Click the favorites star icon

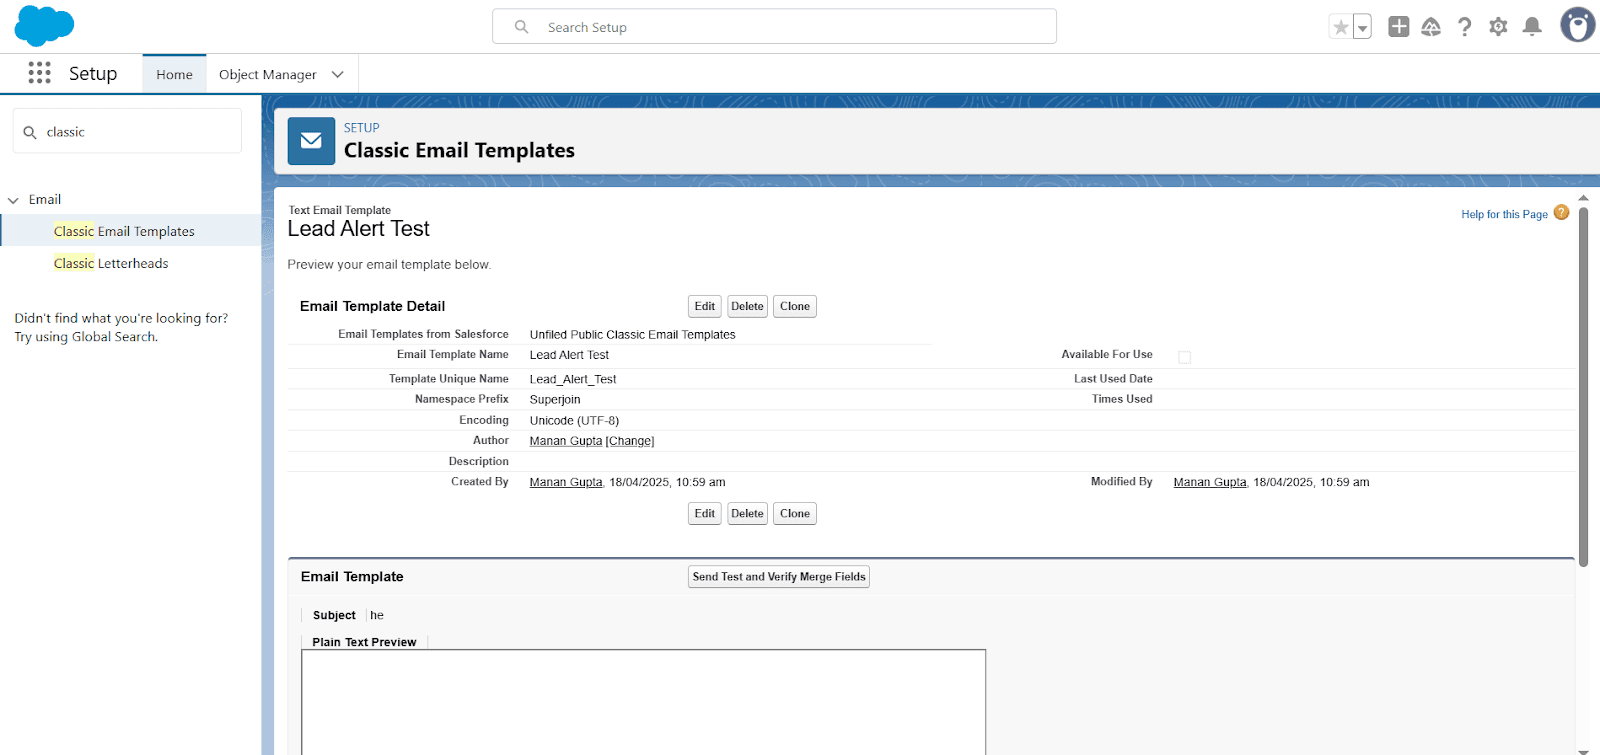(1341, 27)
